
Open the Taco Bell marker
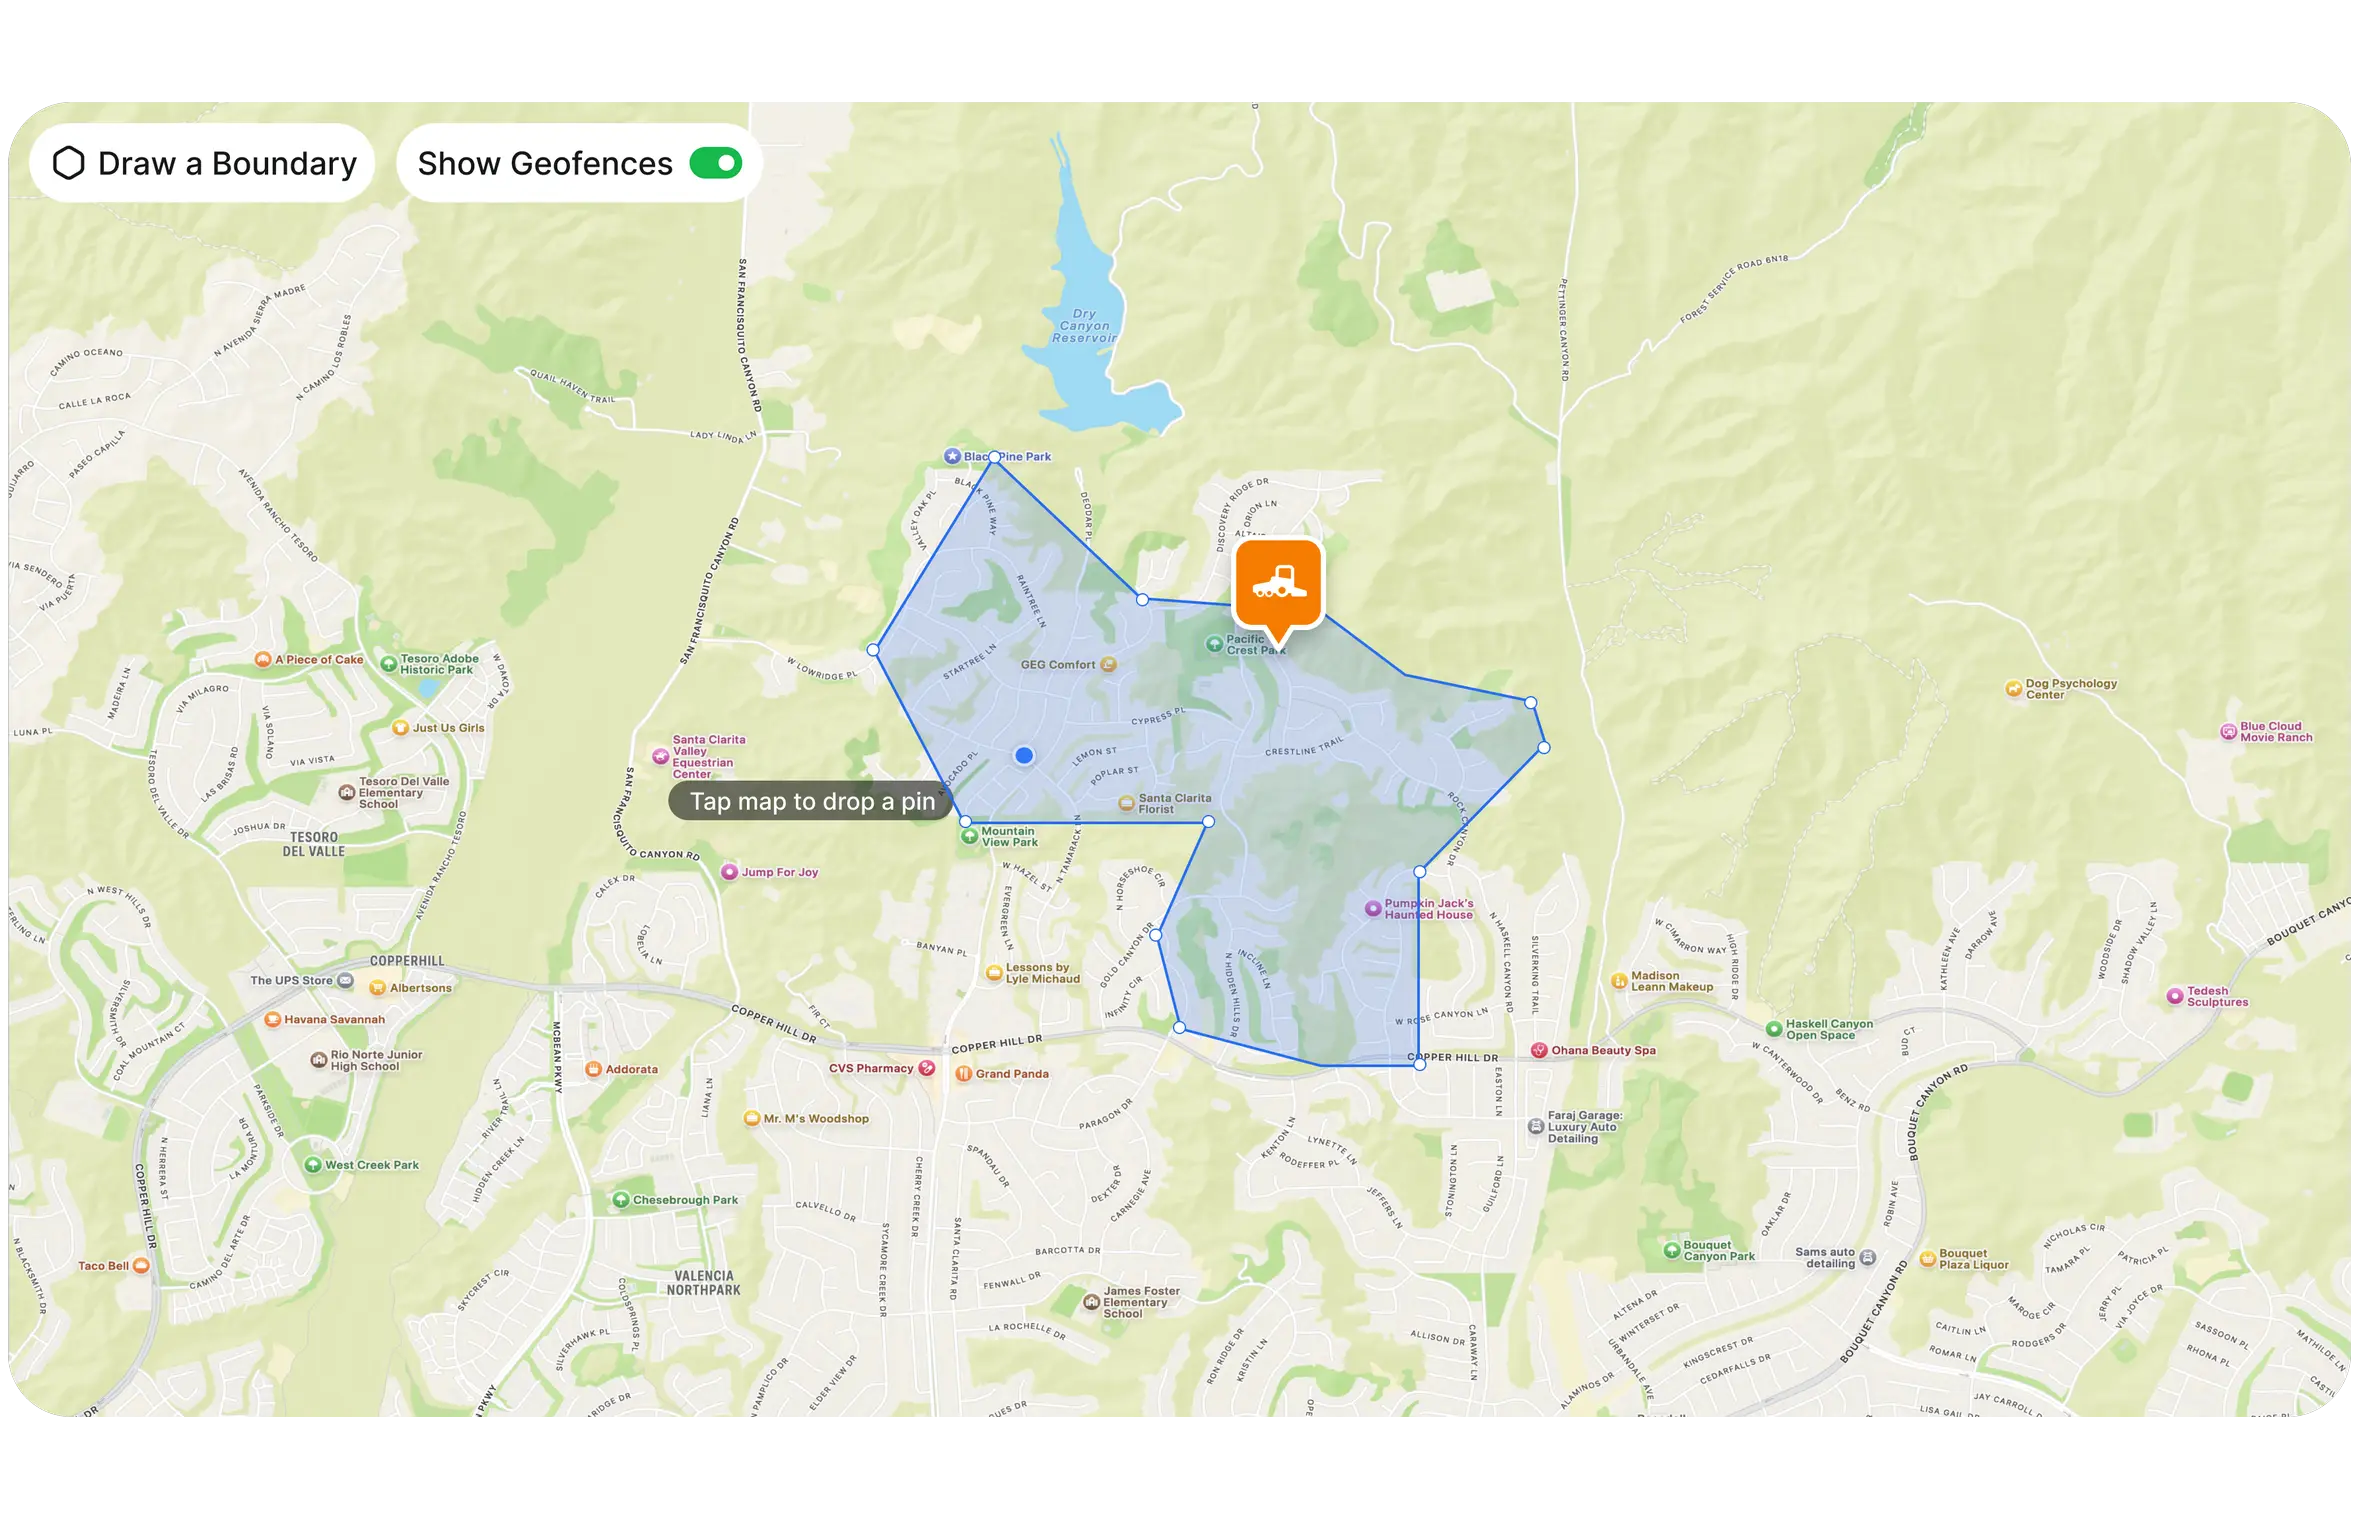(141, 1265)
